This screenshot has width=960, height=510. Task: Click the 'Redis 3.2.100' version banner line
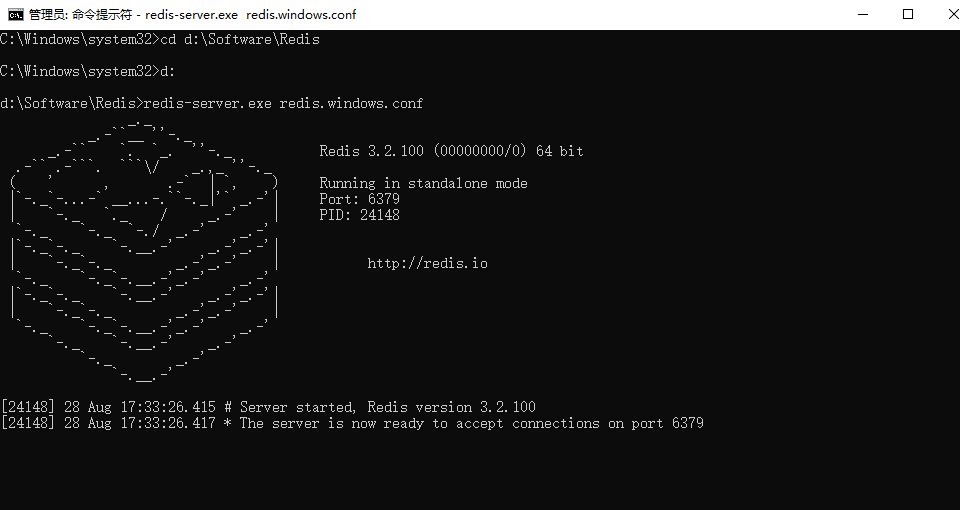[x=451, y=151]
